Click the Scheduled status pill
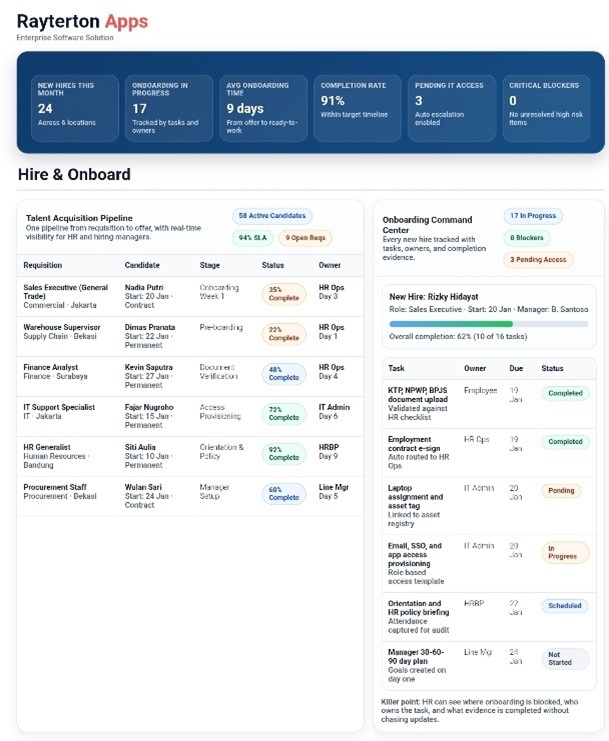This screenshot has height=741, width=609. [x=565, y=606]
